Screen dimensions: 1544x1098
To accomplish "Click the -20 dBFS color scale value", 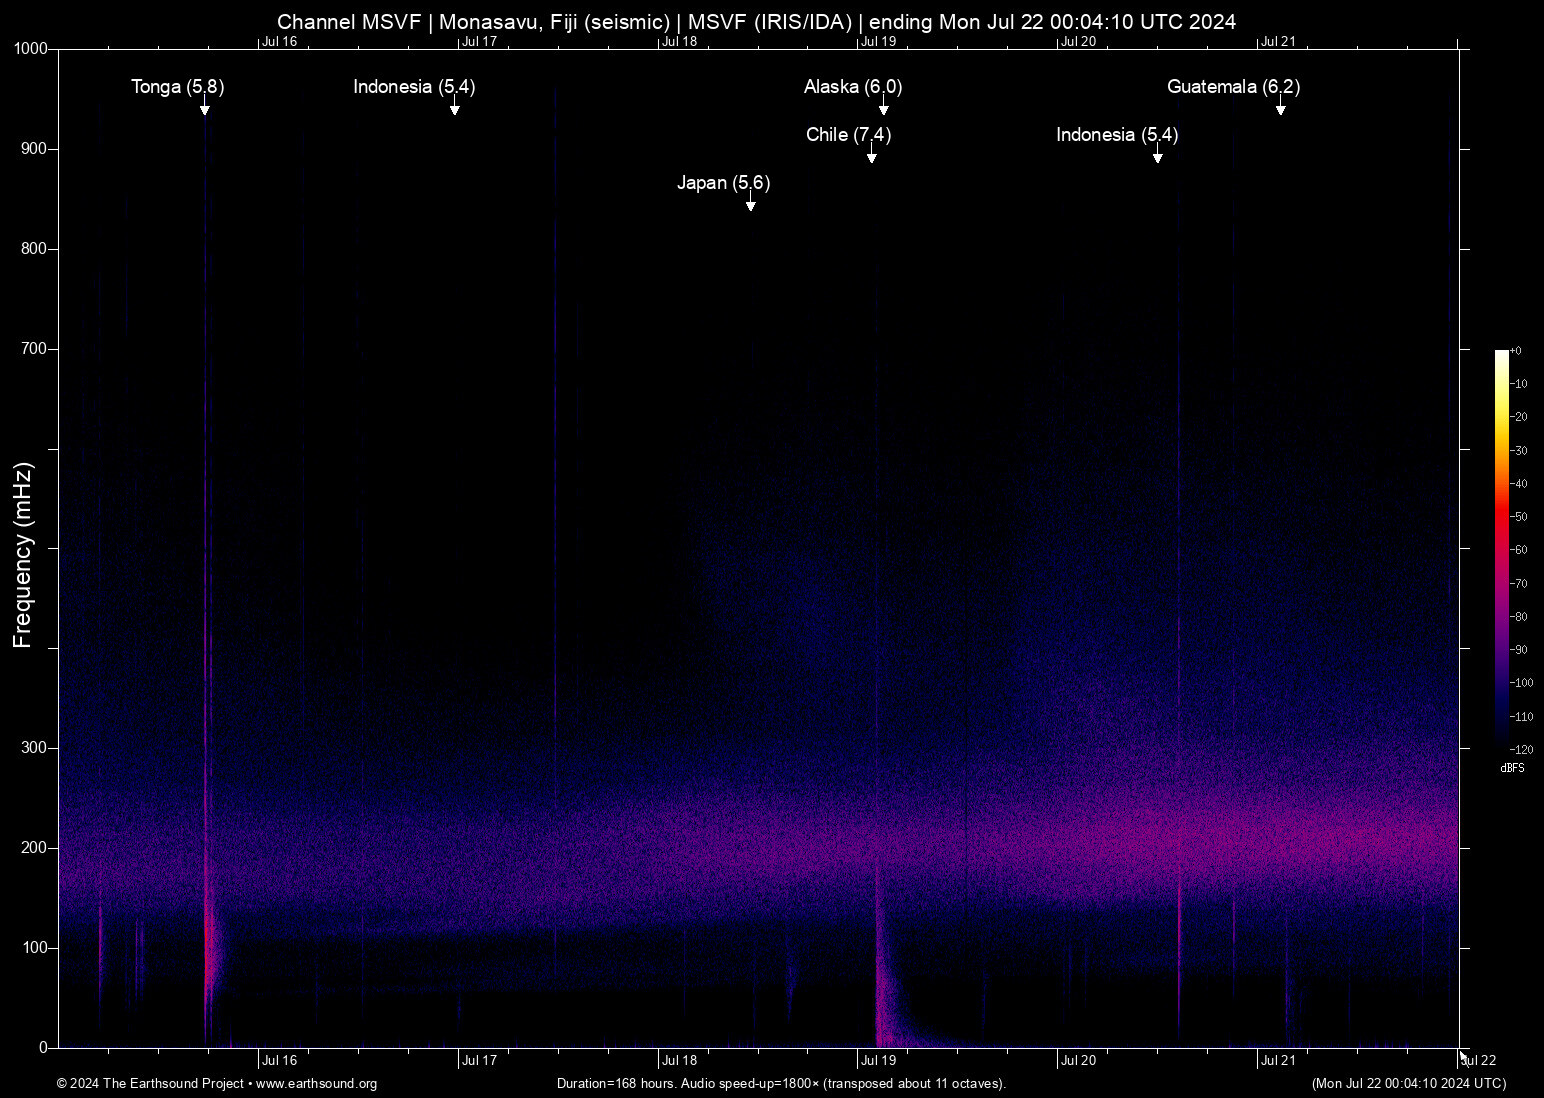I will coord(1519,417).
